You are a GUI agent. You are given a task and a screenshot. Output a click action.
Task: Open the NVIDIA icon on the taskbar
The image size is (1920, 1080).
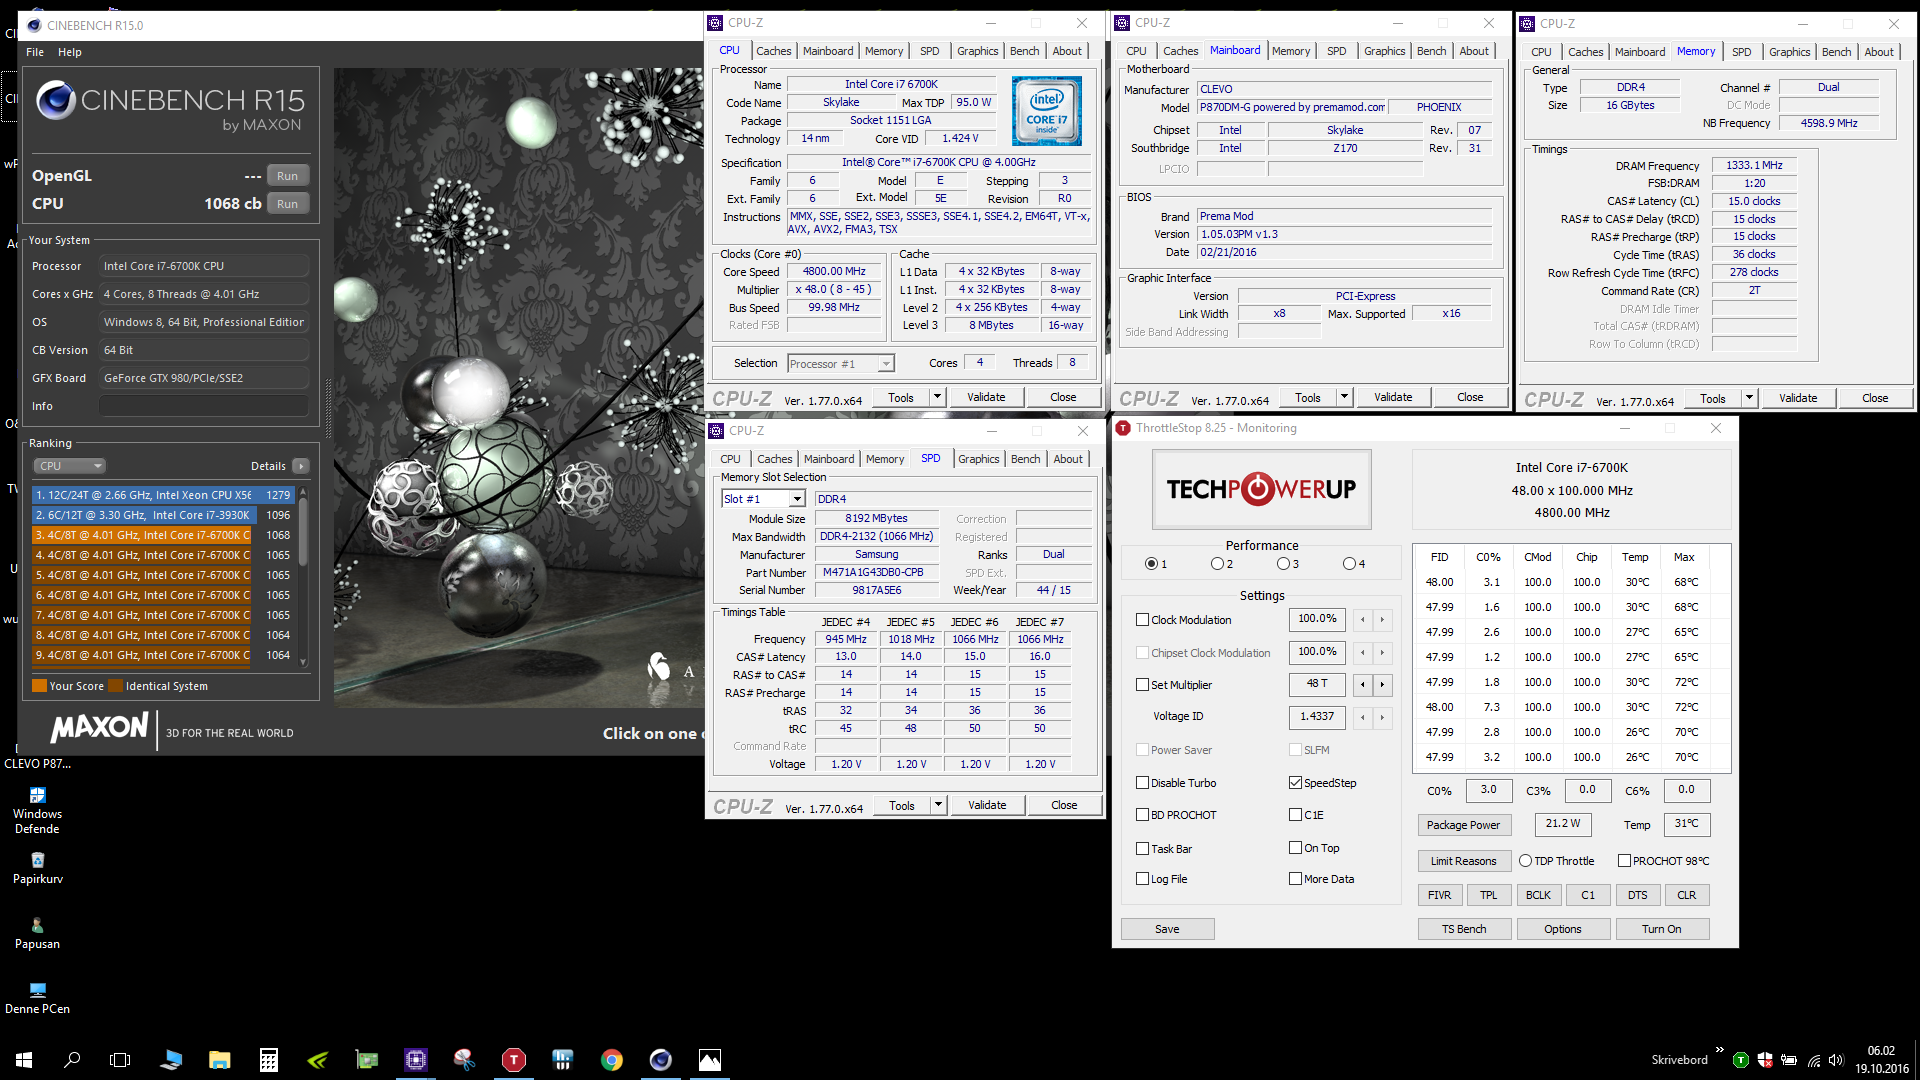[318, 1060]
